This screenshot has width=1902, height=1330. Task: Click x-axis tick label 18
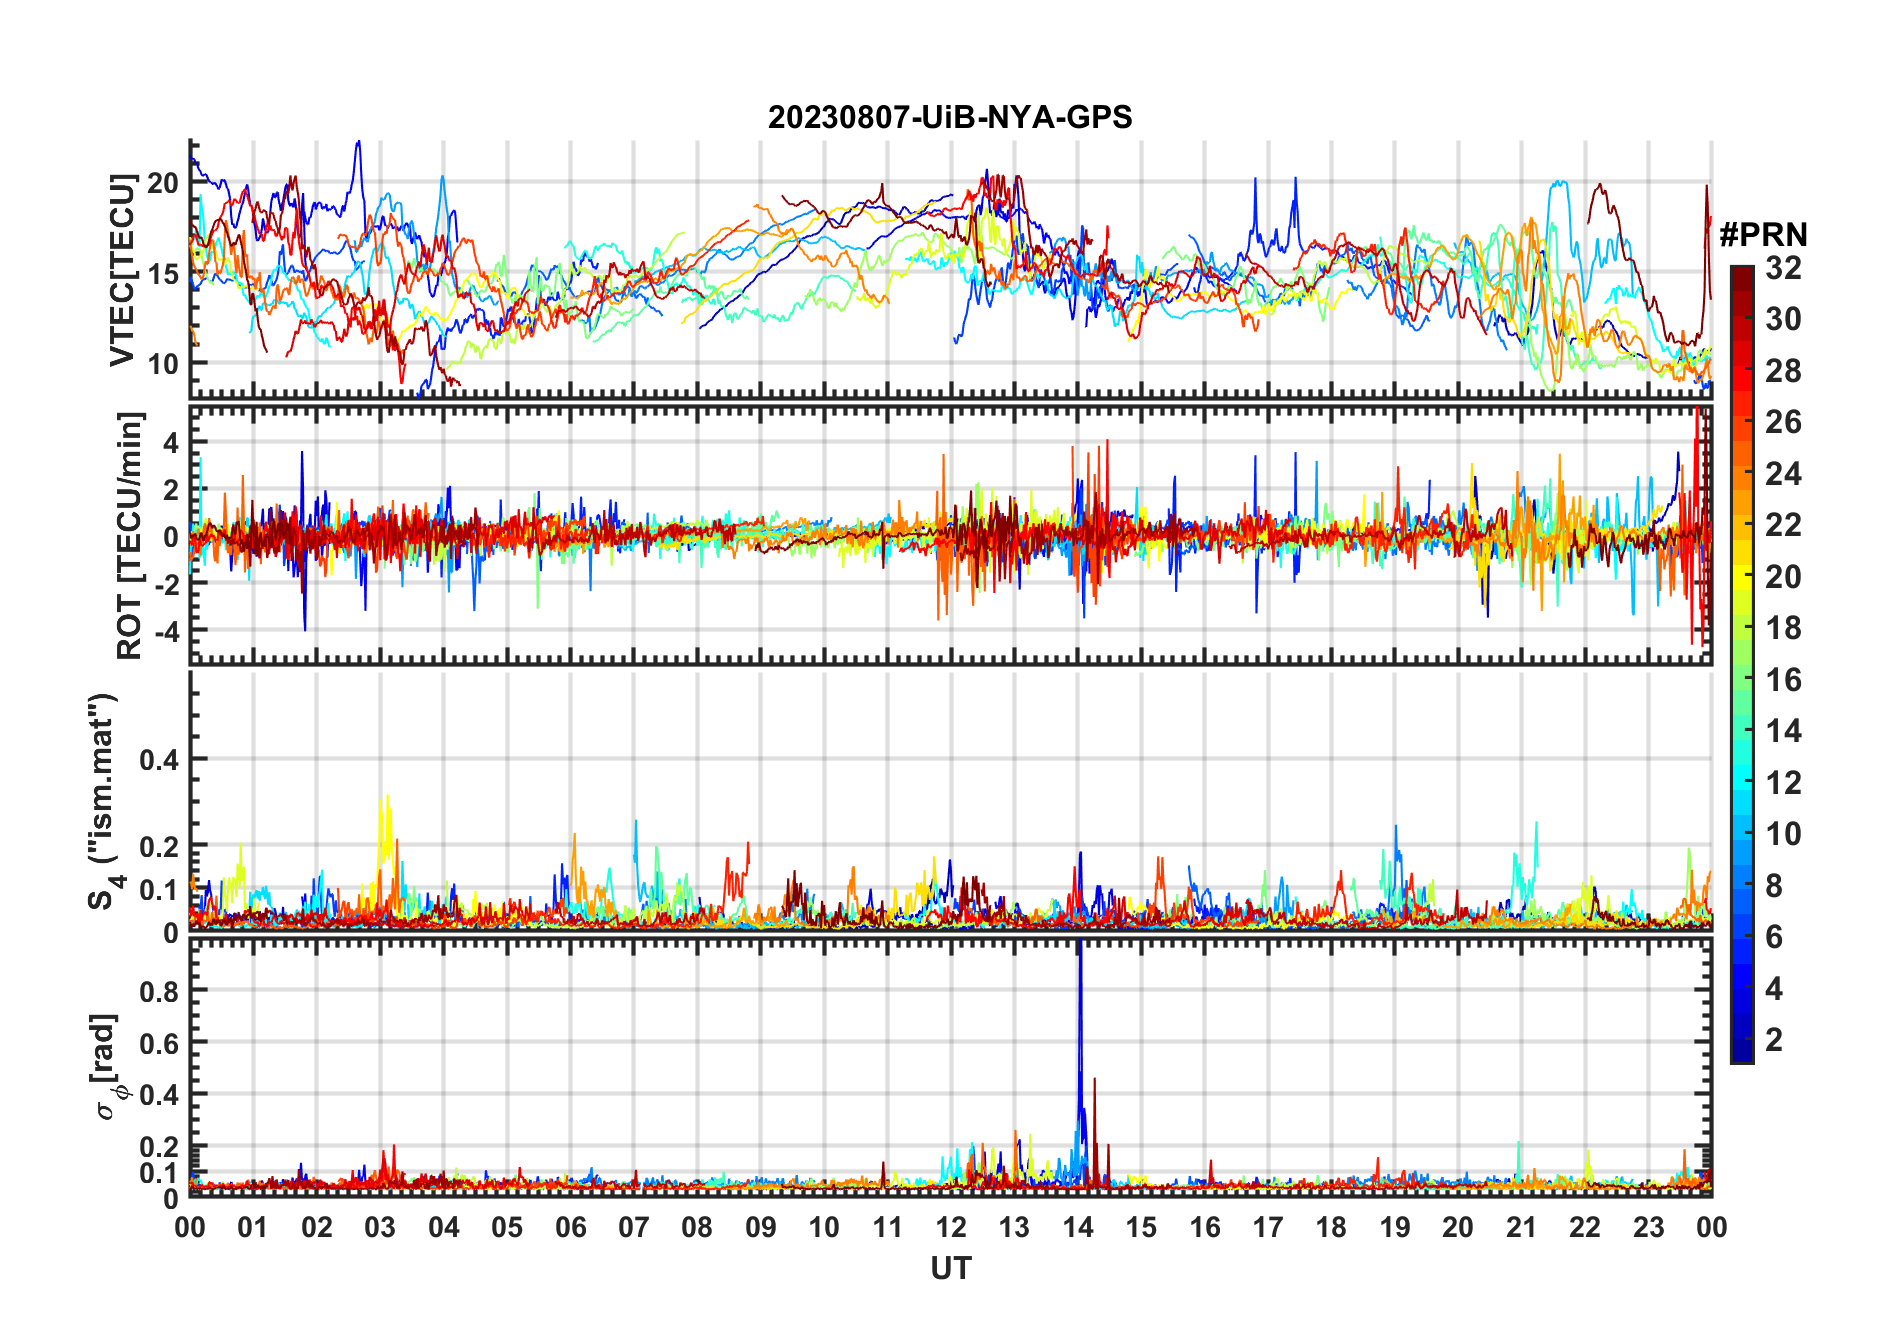1331,1227
